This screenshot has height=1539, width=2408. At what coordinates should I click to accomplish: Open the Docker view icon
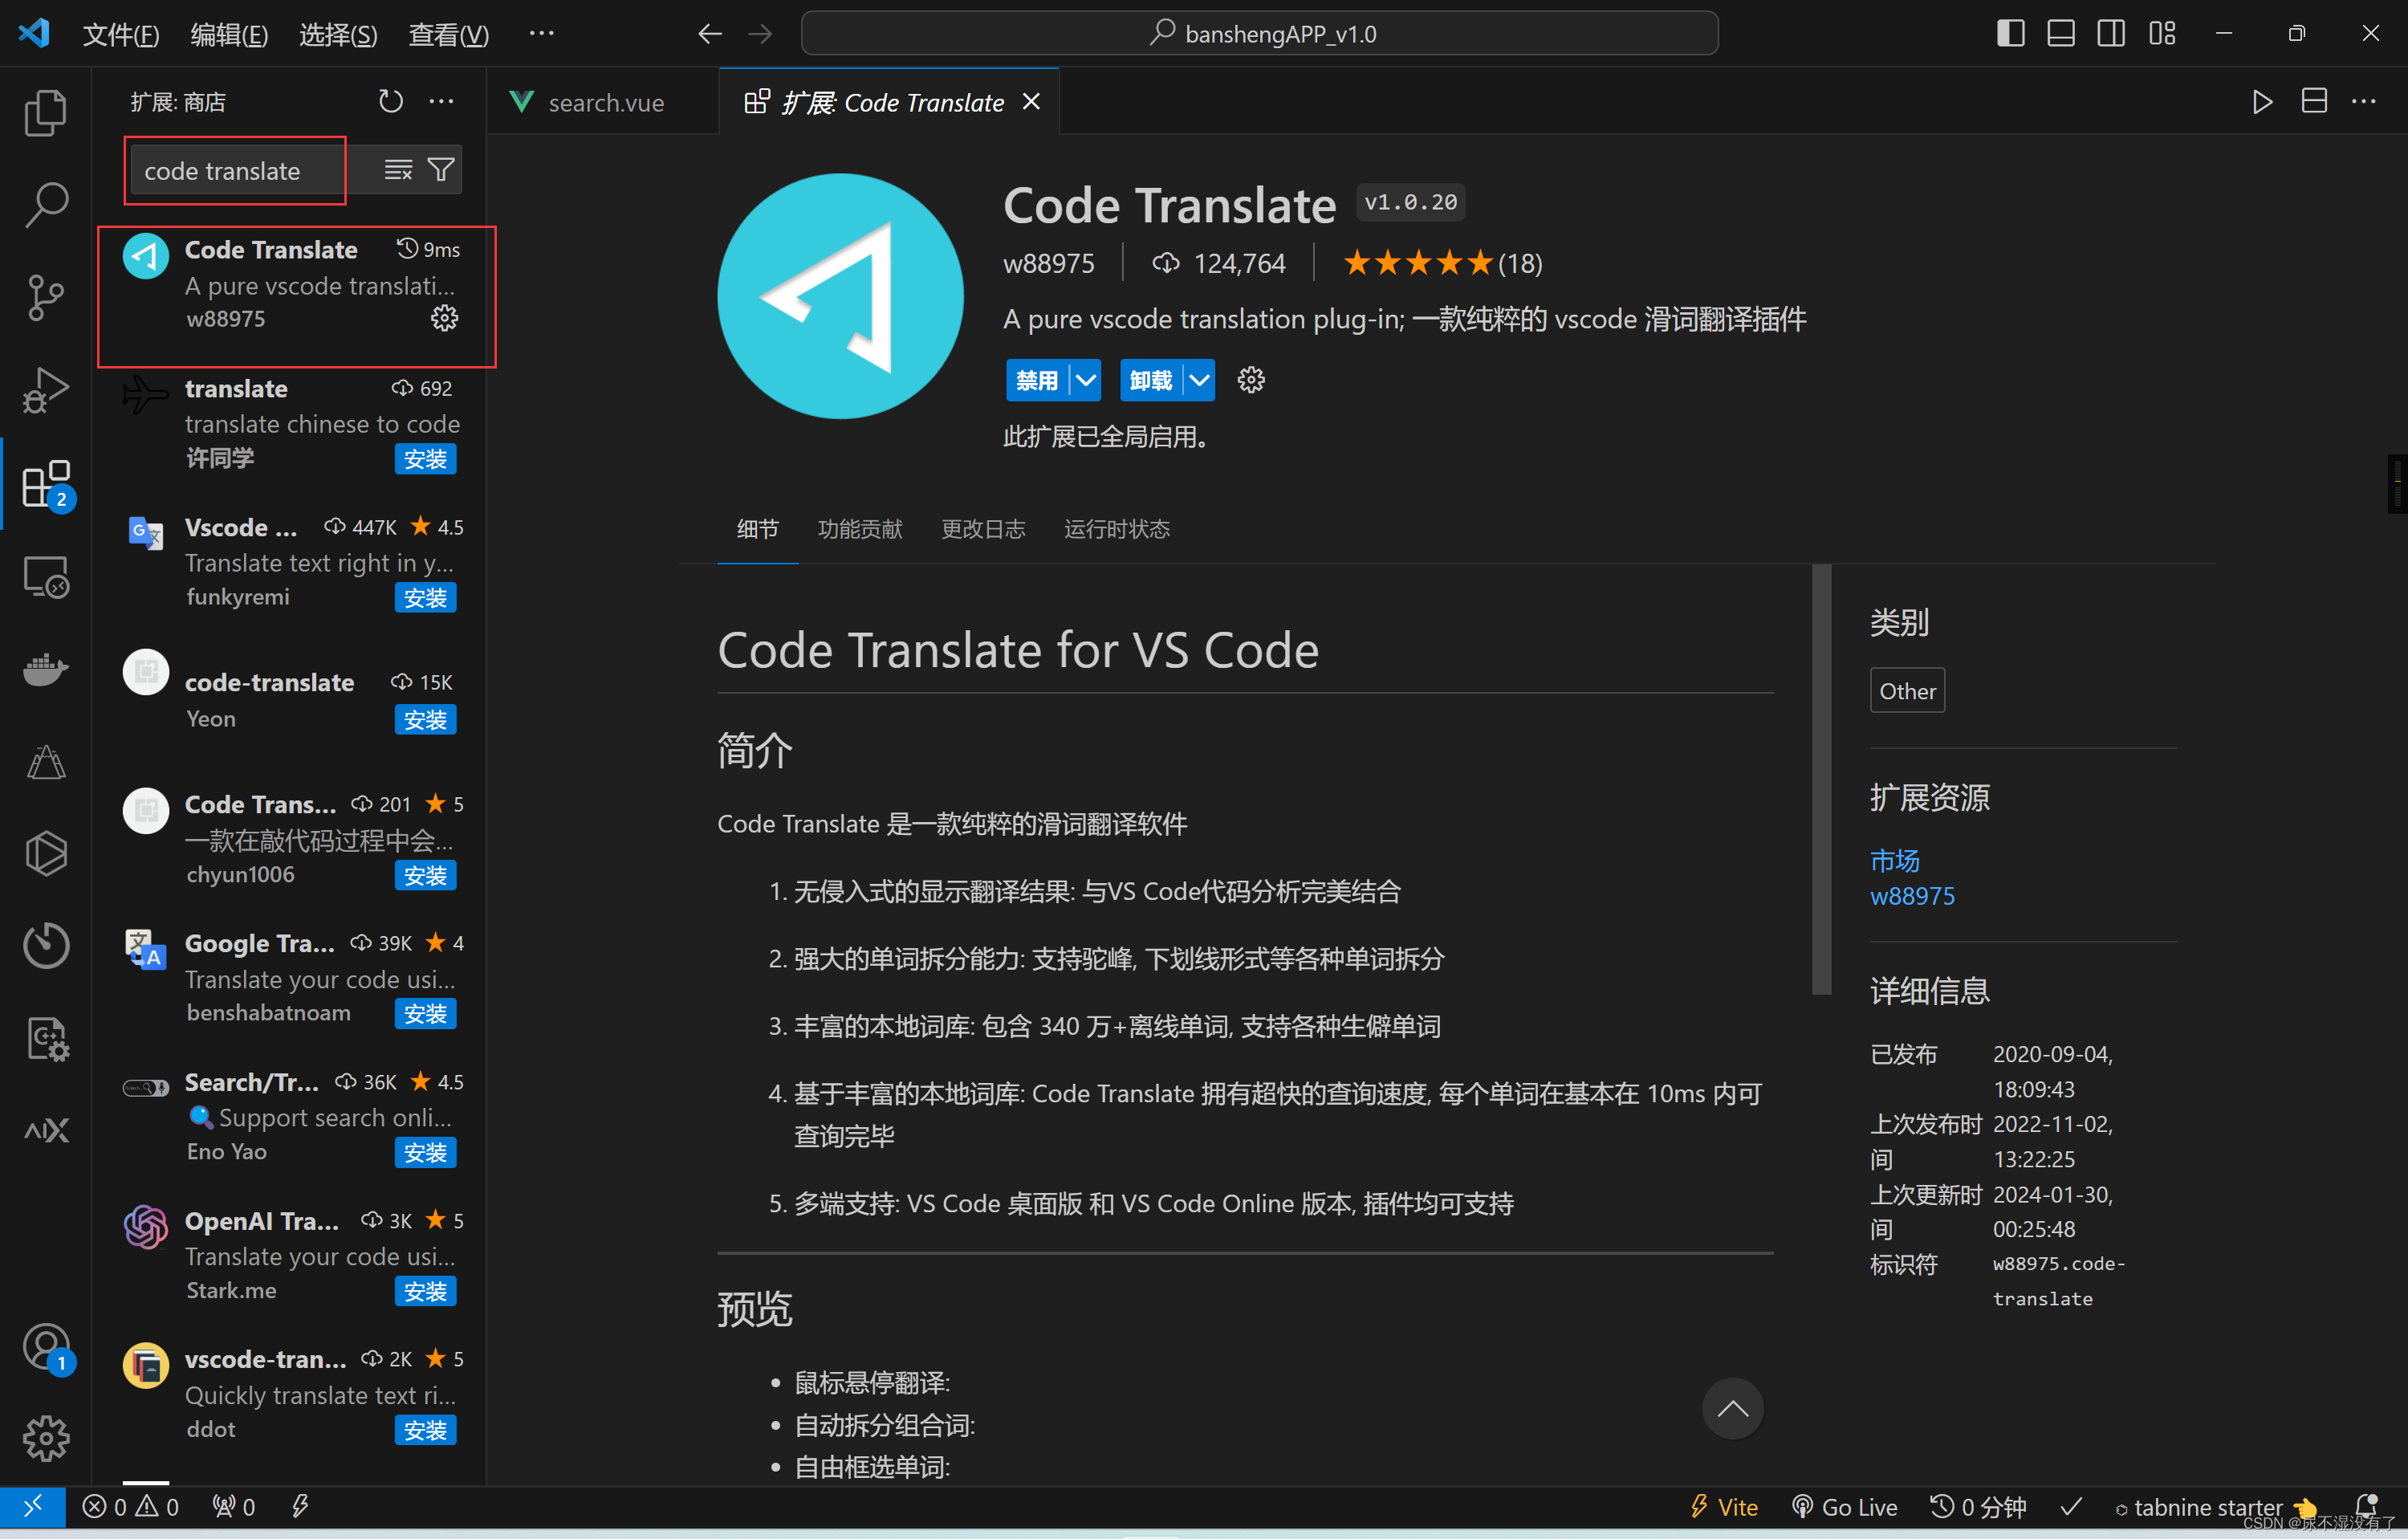46,669
